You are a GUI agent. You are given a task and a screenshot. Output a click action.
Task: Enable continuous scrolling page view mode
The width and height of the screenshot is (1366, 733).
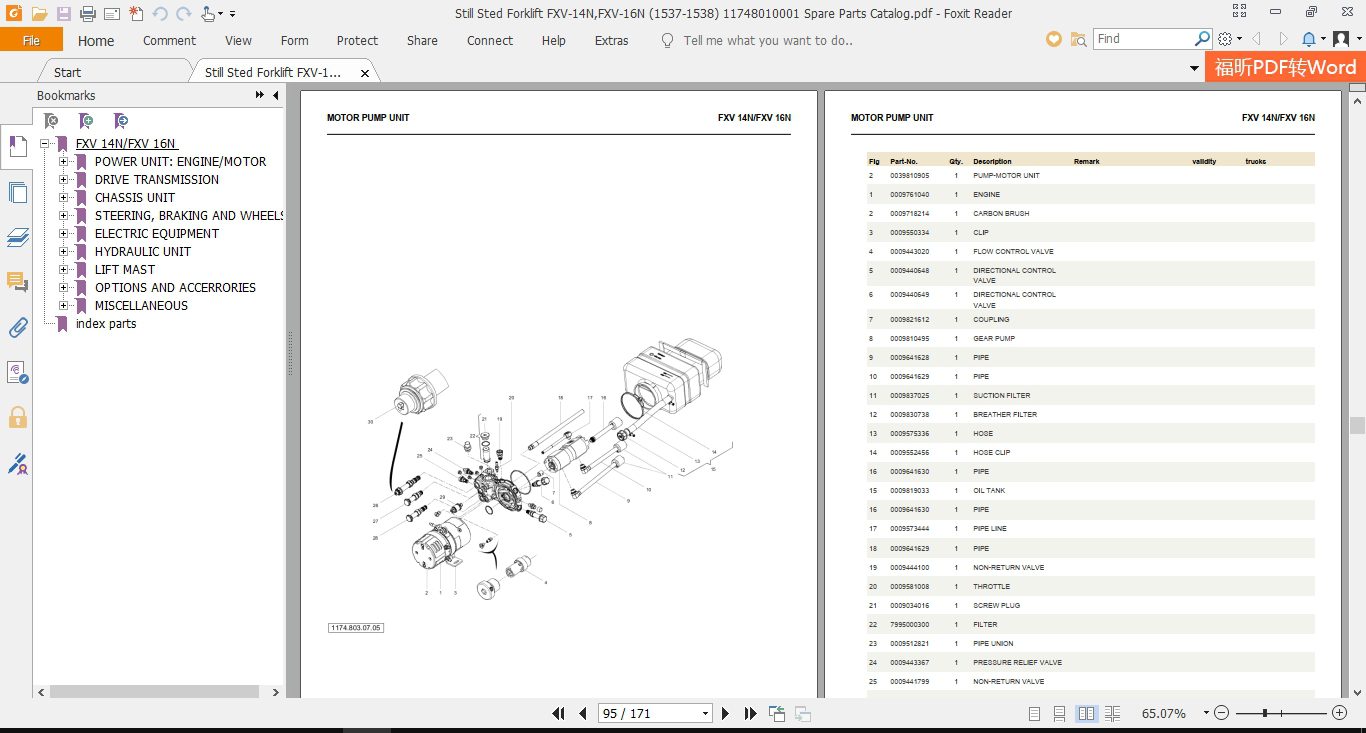pos(1060,714)
